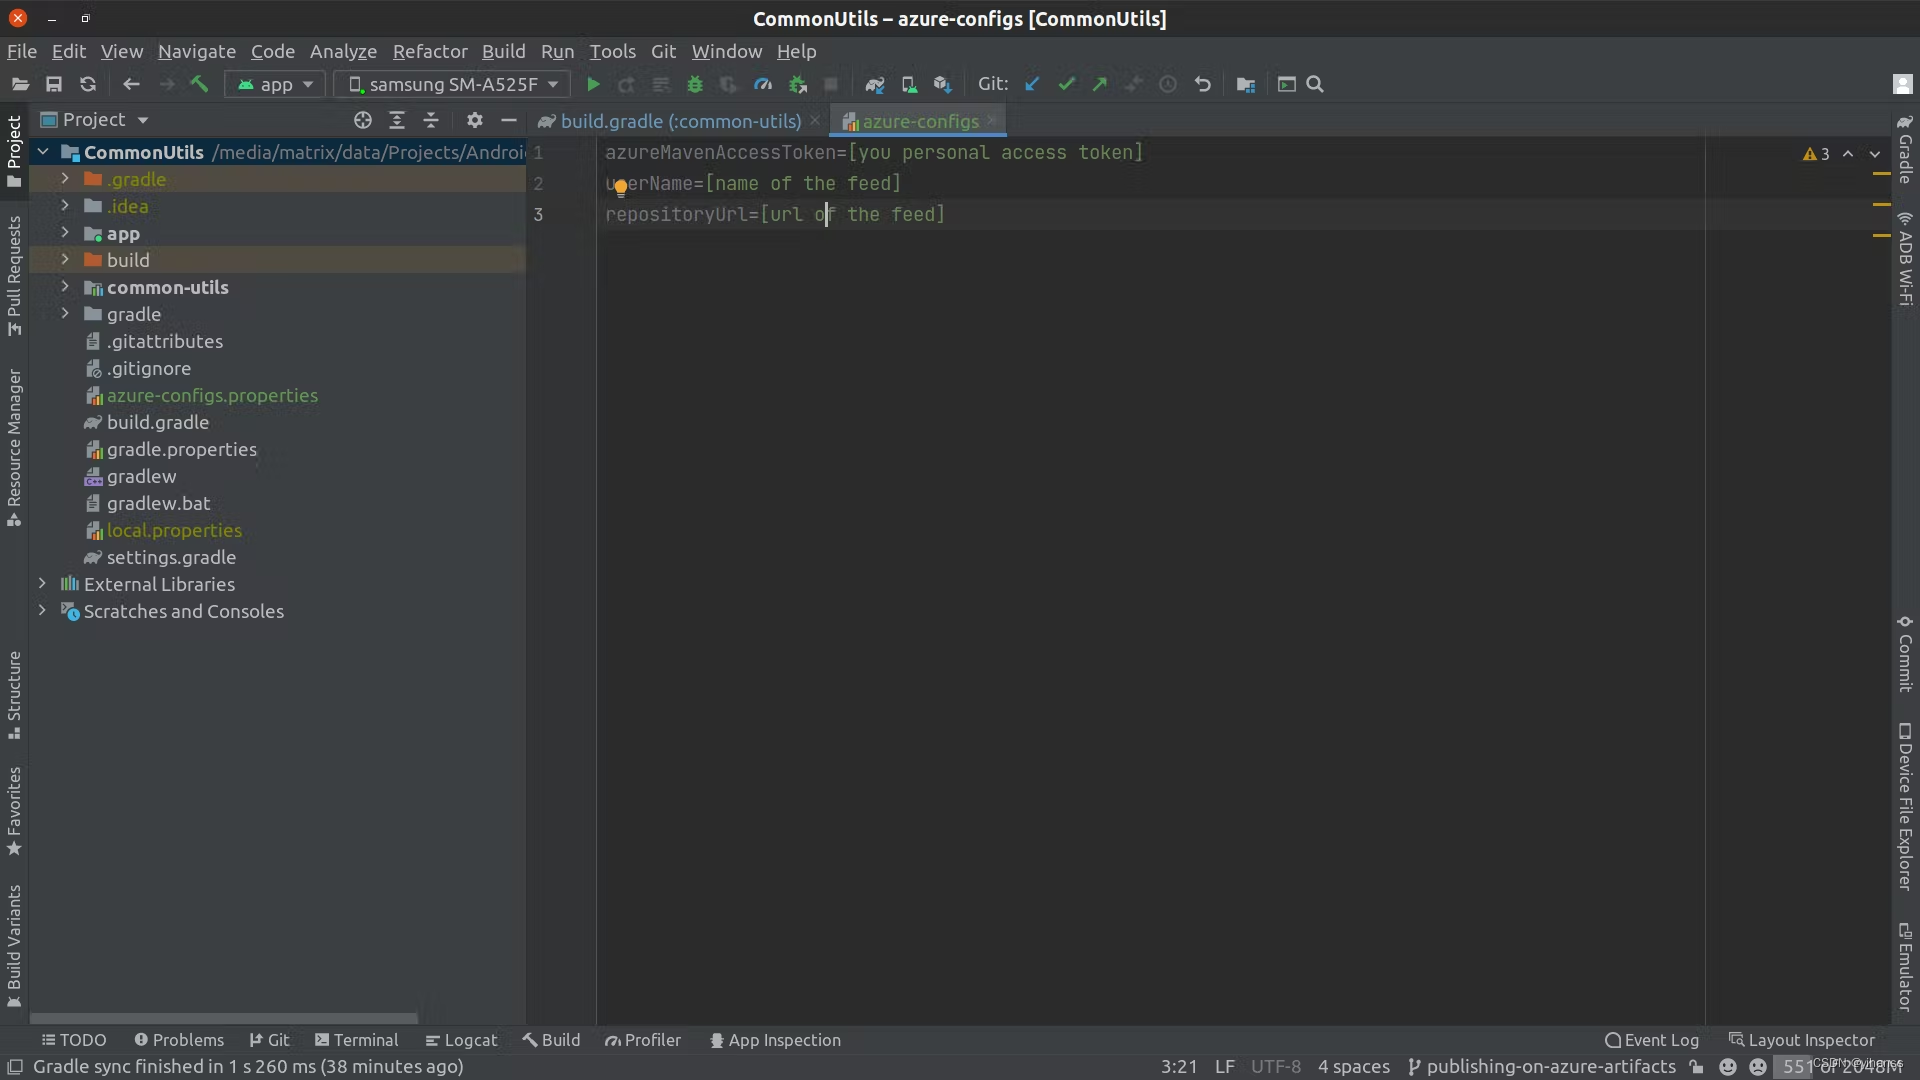Viewport: 1920px width, 1080px height.
Task: Open the Profiler gauge icon in toolbar
Action: tap(763, 84)
